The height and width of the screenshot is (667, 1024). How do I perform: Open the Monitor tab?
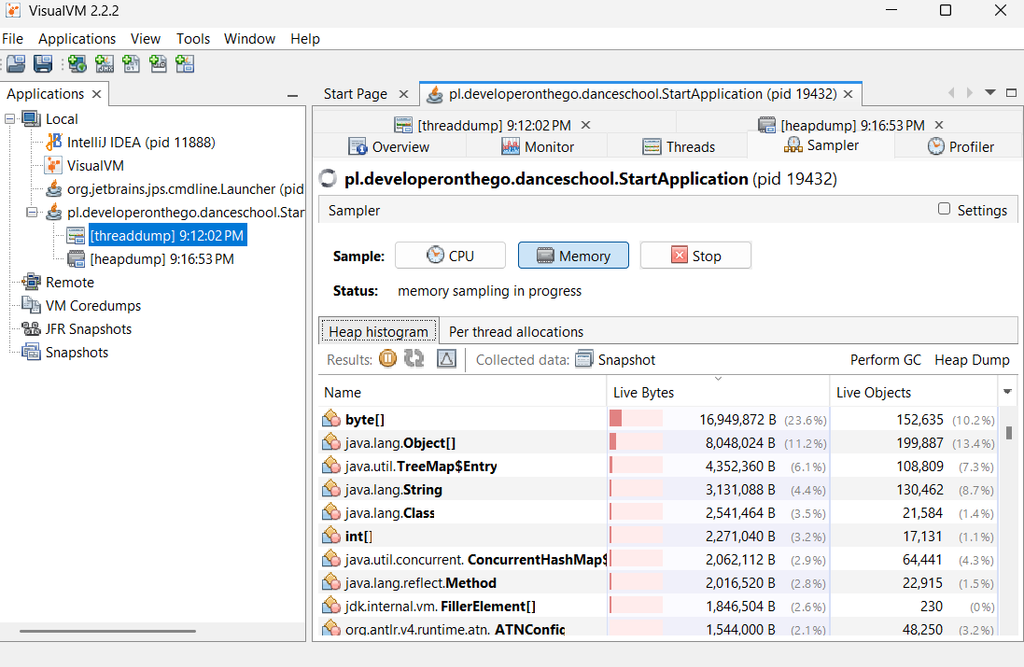click(x=538, y=147)
